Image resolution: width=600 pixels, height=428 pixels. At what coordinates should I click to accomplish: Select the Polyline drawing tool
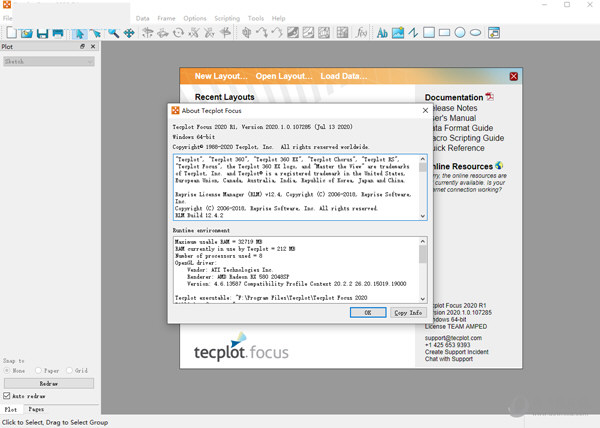[x=413, y=33]
